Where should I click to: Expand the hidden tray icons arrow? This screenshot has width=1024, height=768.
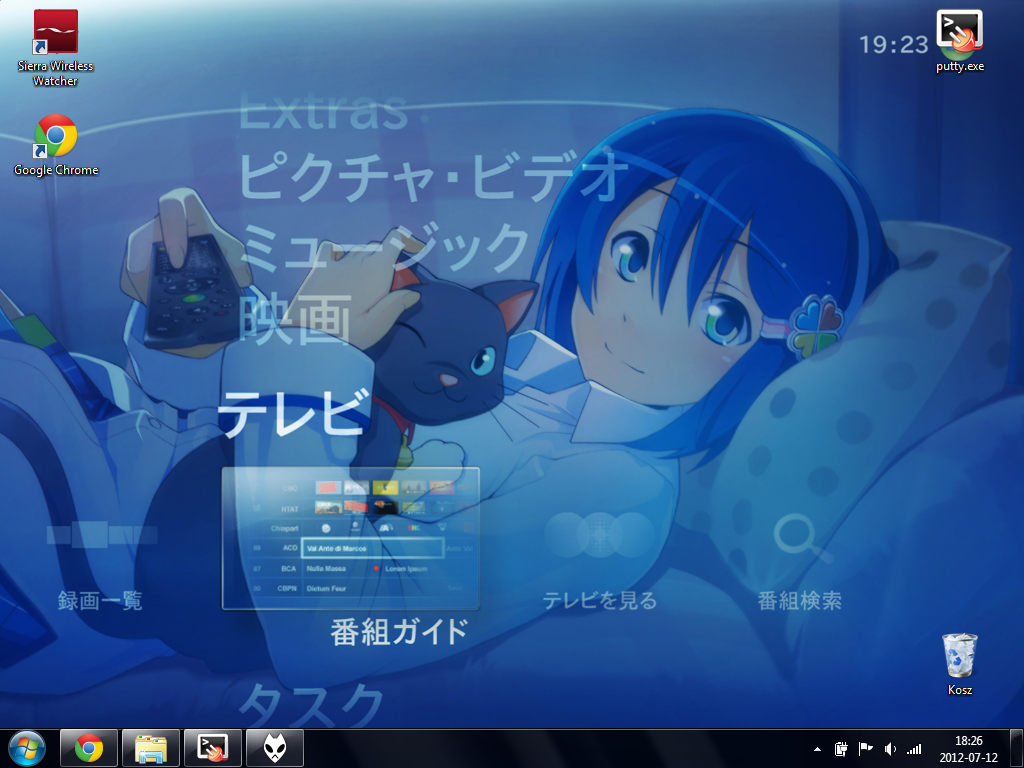coord(818,748)
